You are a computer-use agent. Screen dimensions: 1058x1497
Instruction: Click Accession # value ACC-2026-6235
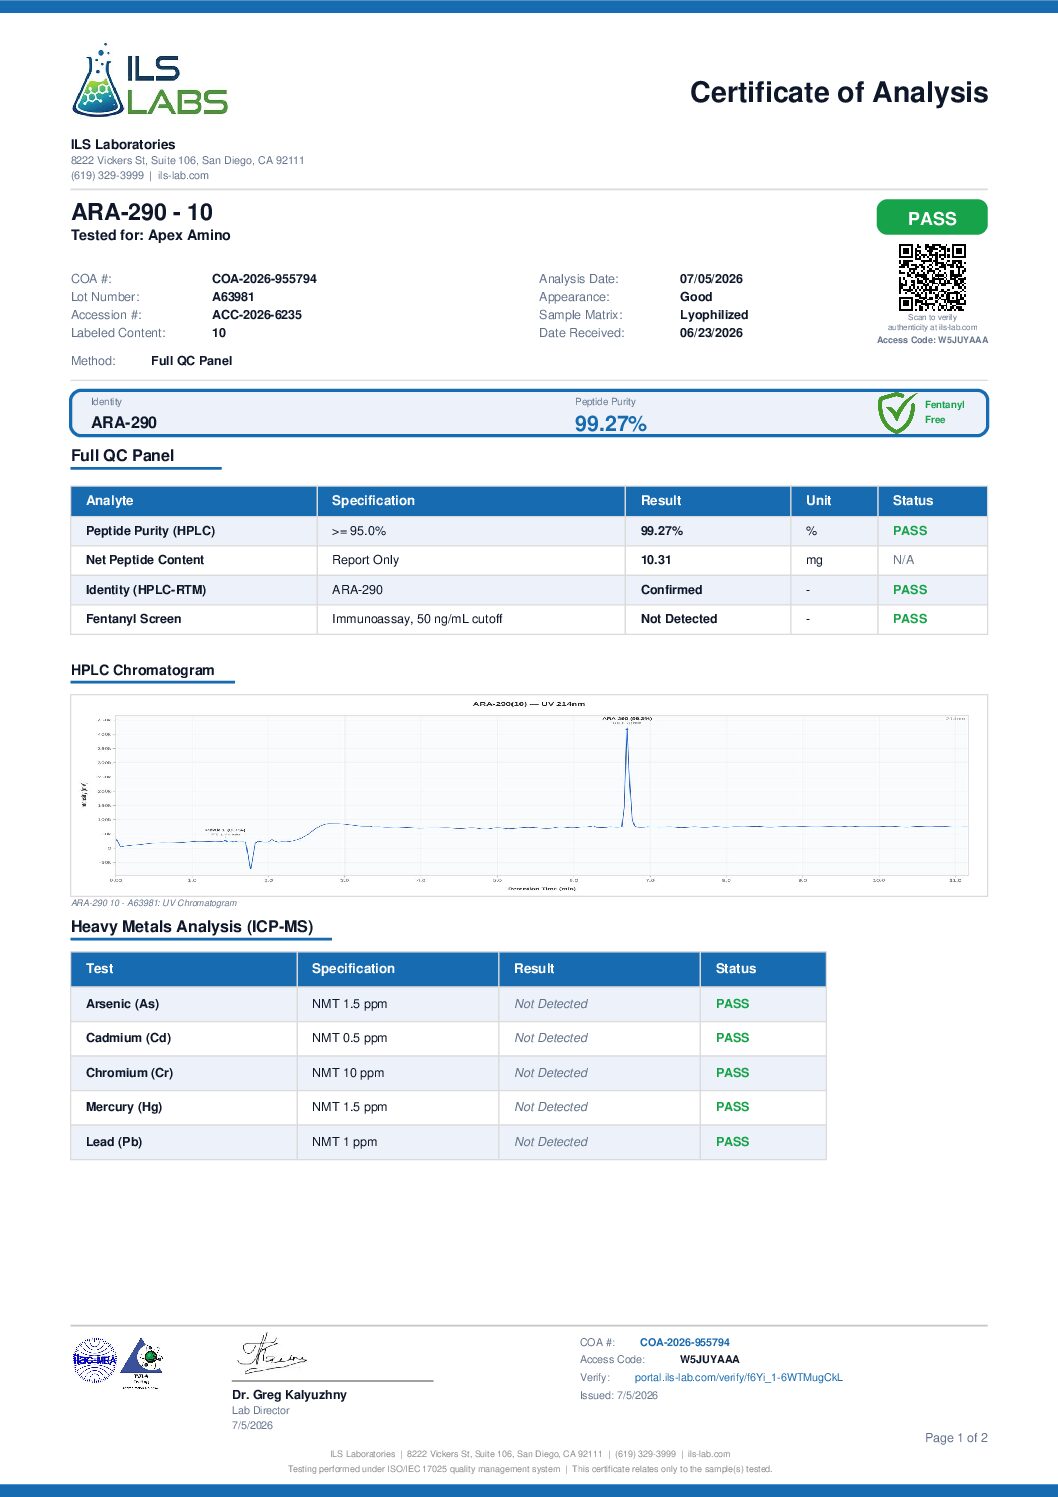pos(257,315)
